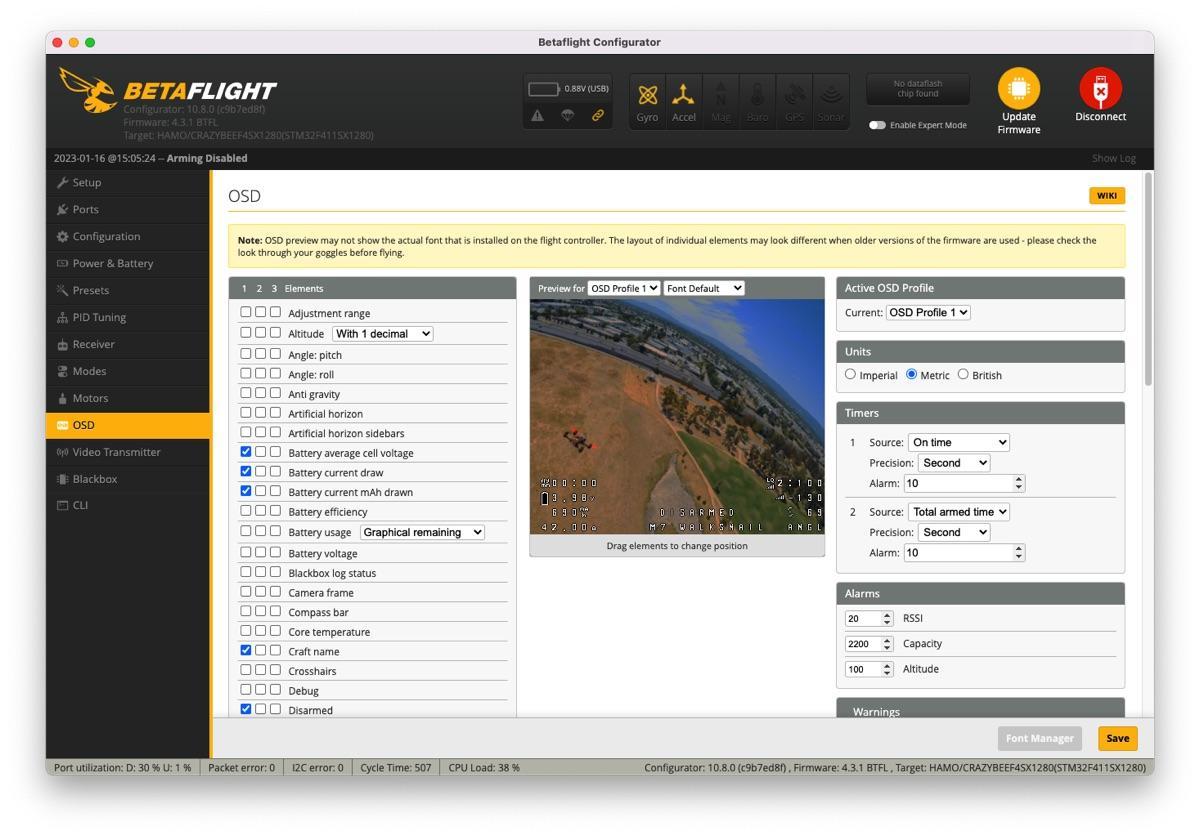Image resolution: width=1200 pixels, height=836 pixels.
Task: Open the Presets tab
Action: point(128,291)
